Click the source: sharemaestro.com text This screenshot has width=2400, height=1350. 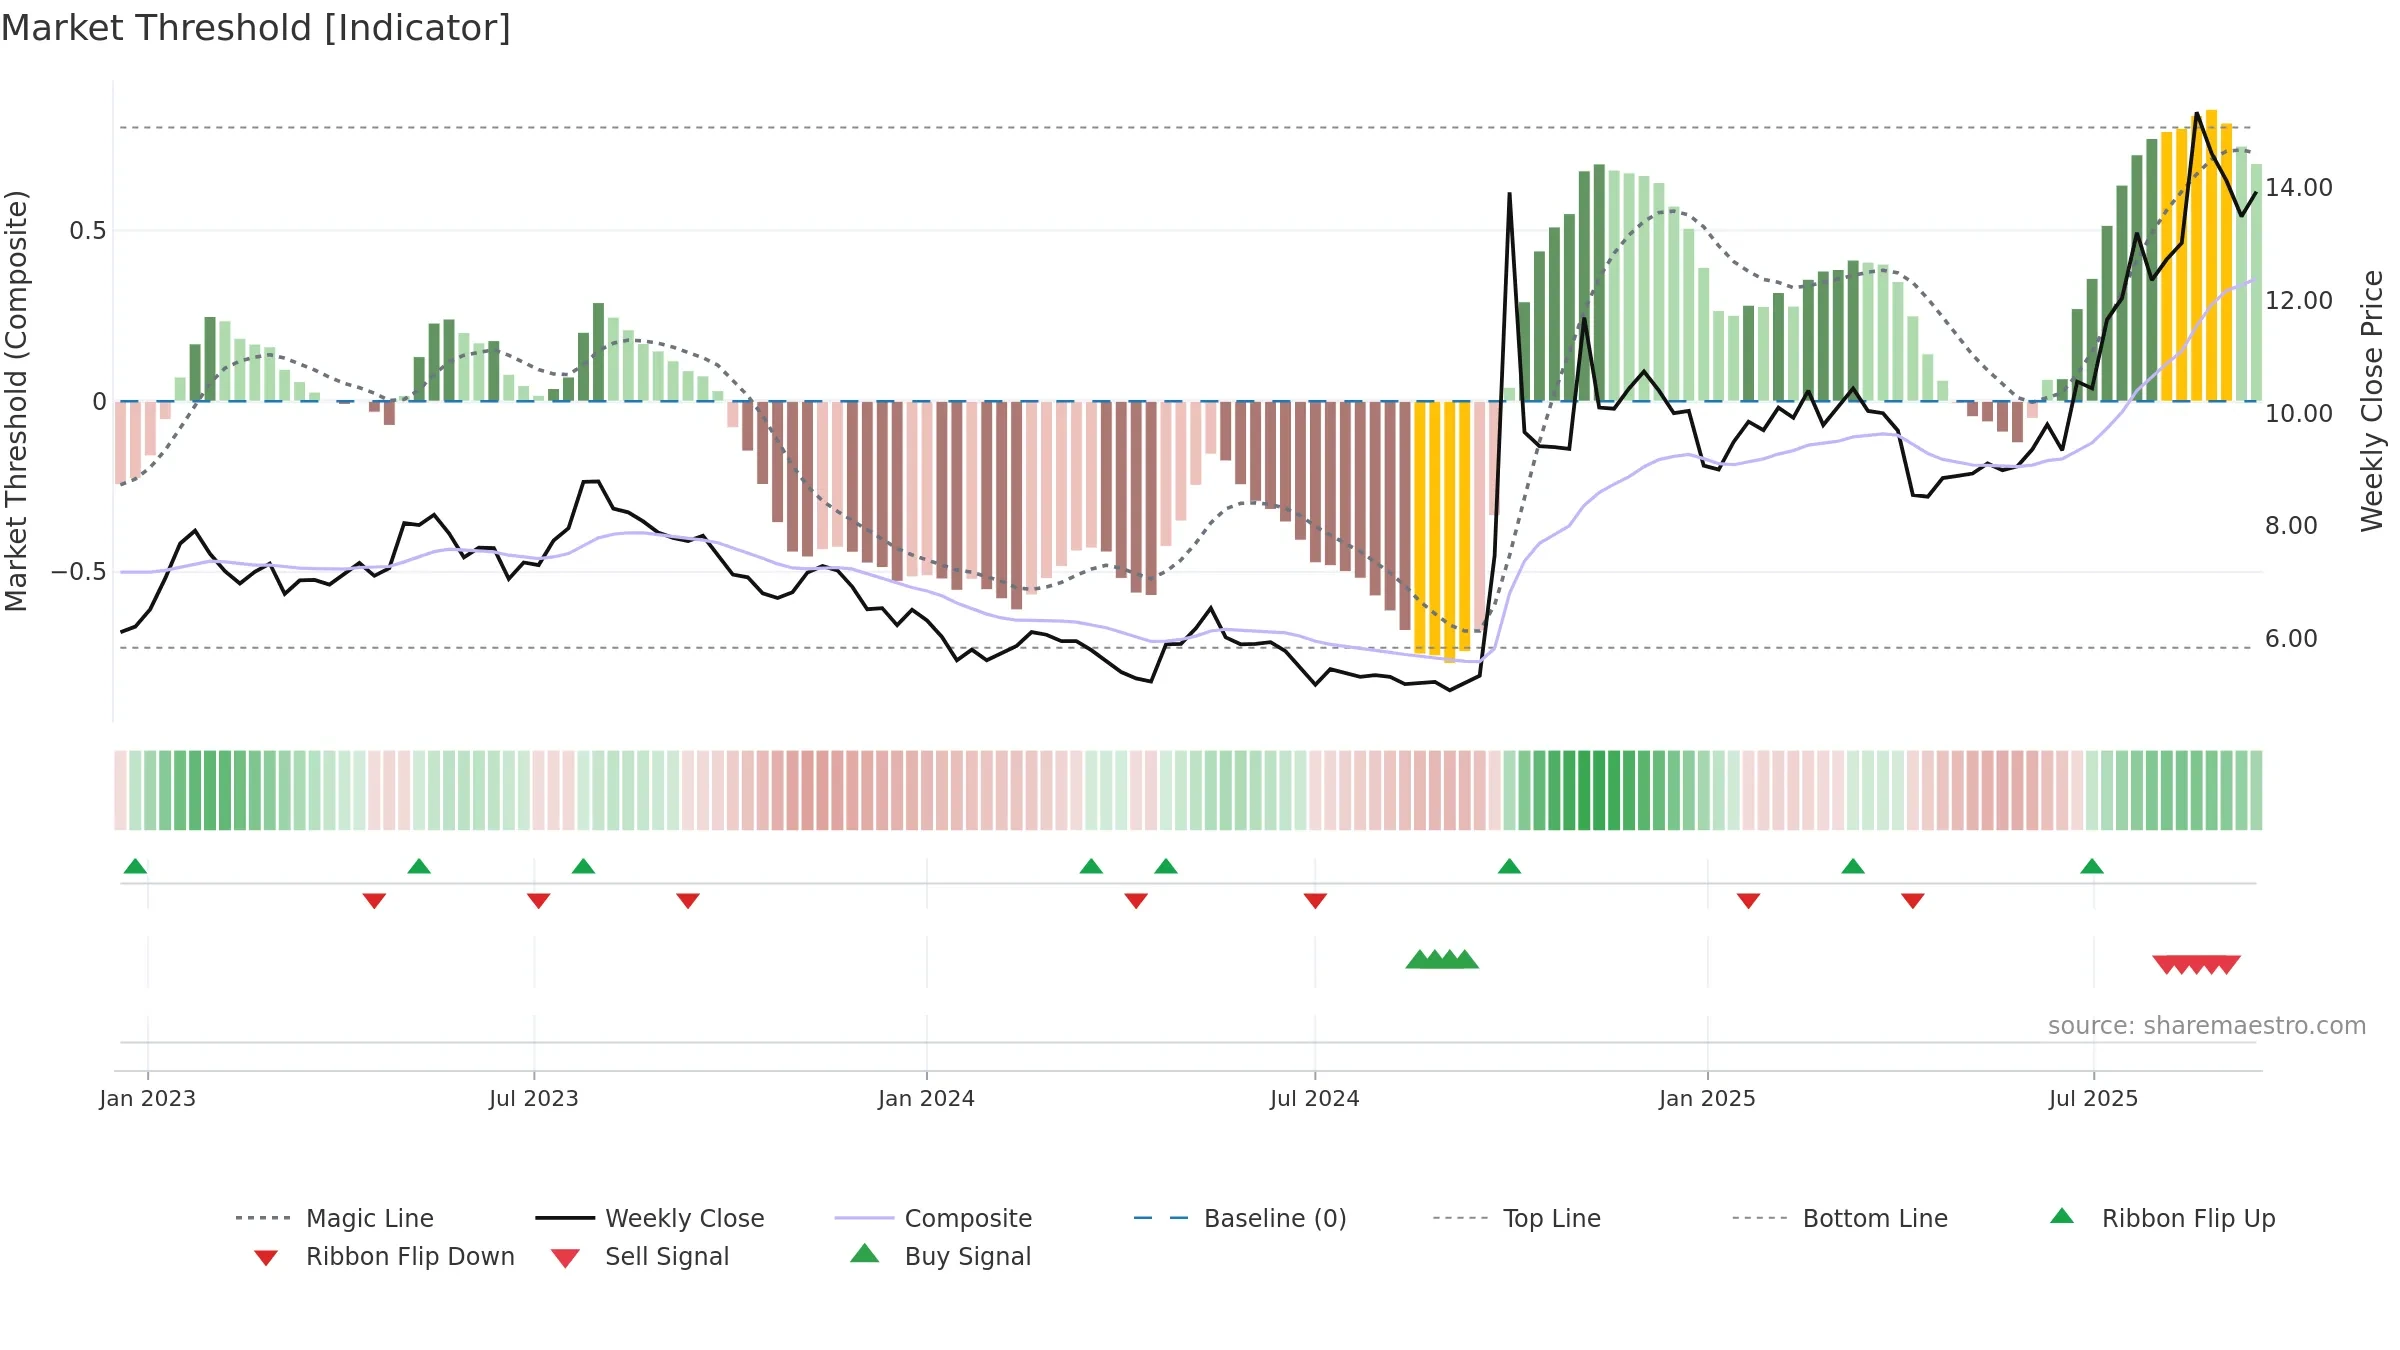(2207, 1026)
